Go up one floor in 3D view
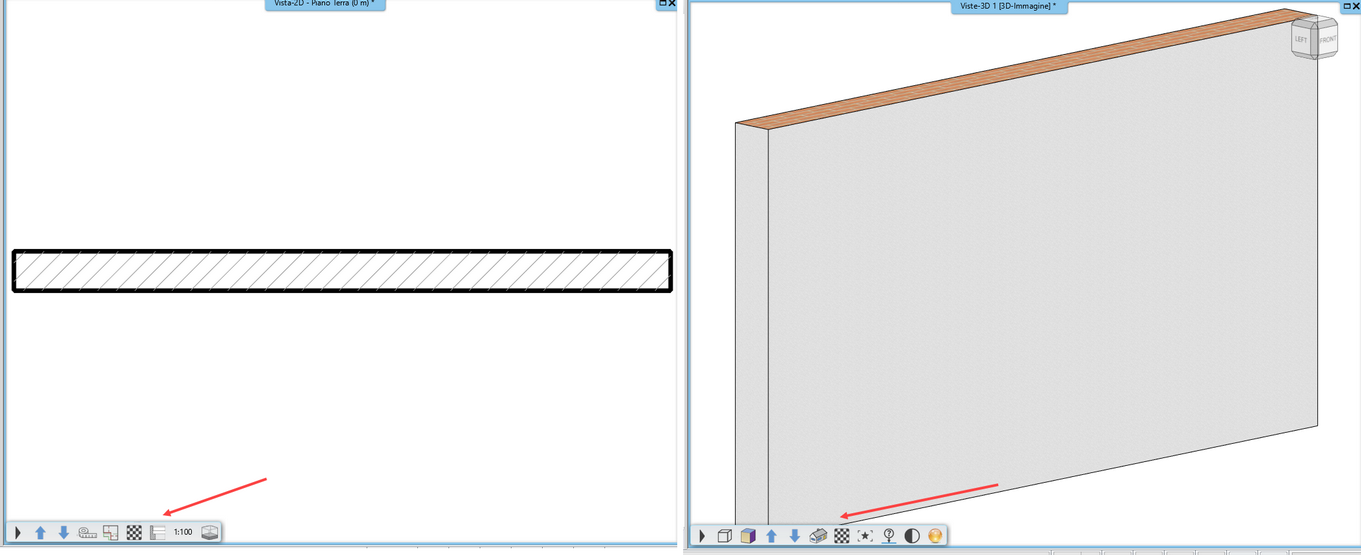Image resolution: width=1361 pixels, height=555 pixels. click(x=772, y=536)
